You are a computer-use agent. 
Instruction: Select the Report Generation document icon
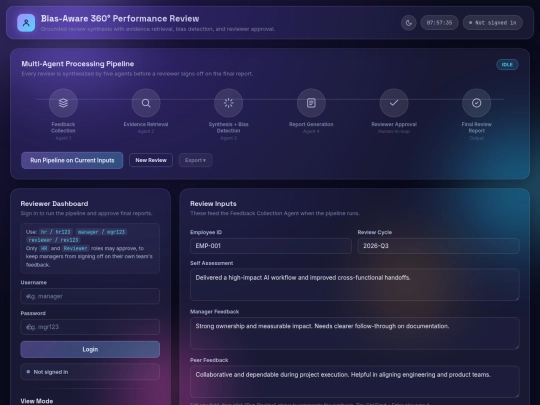pos(311,103)
